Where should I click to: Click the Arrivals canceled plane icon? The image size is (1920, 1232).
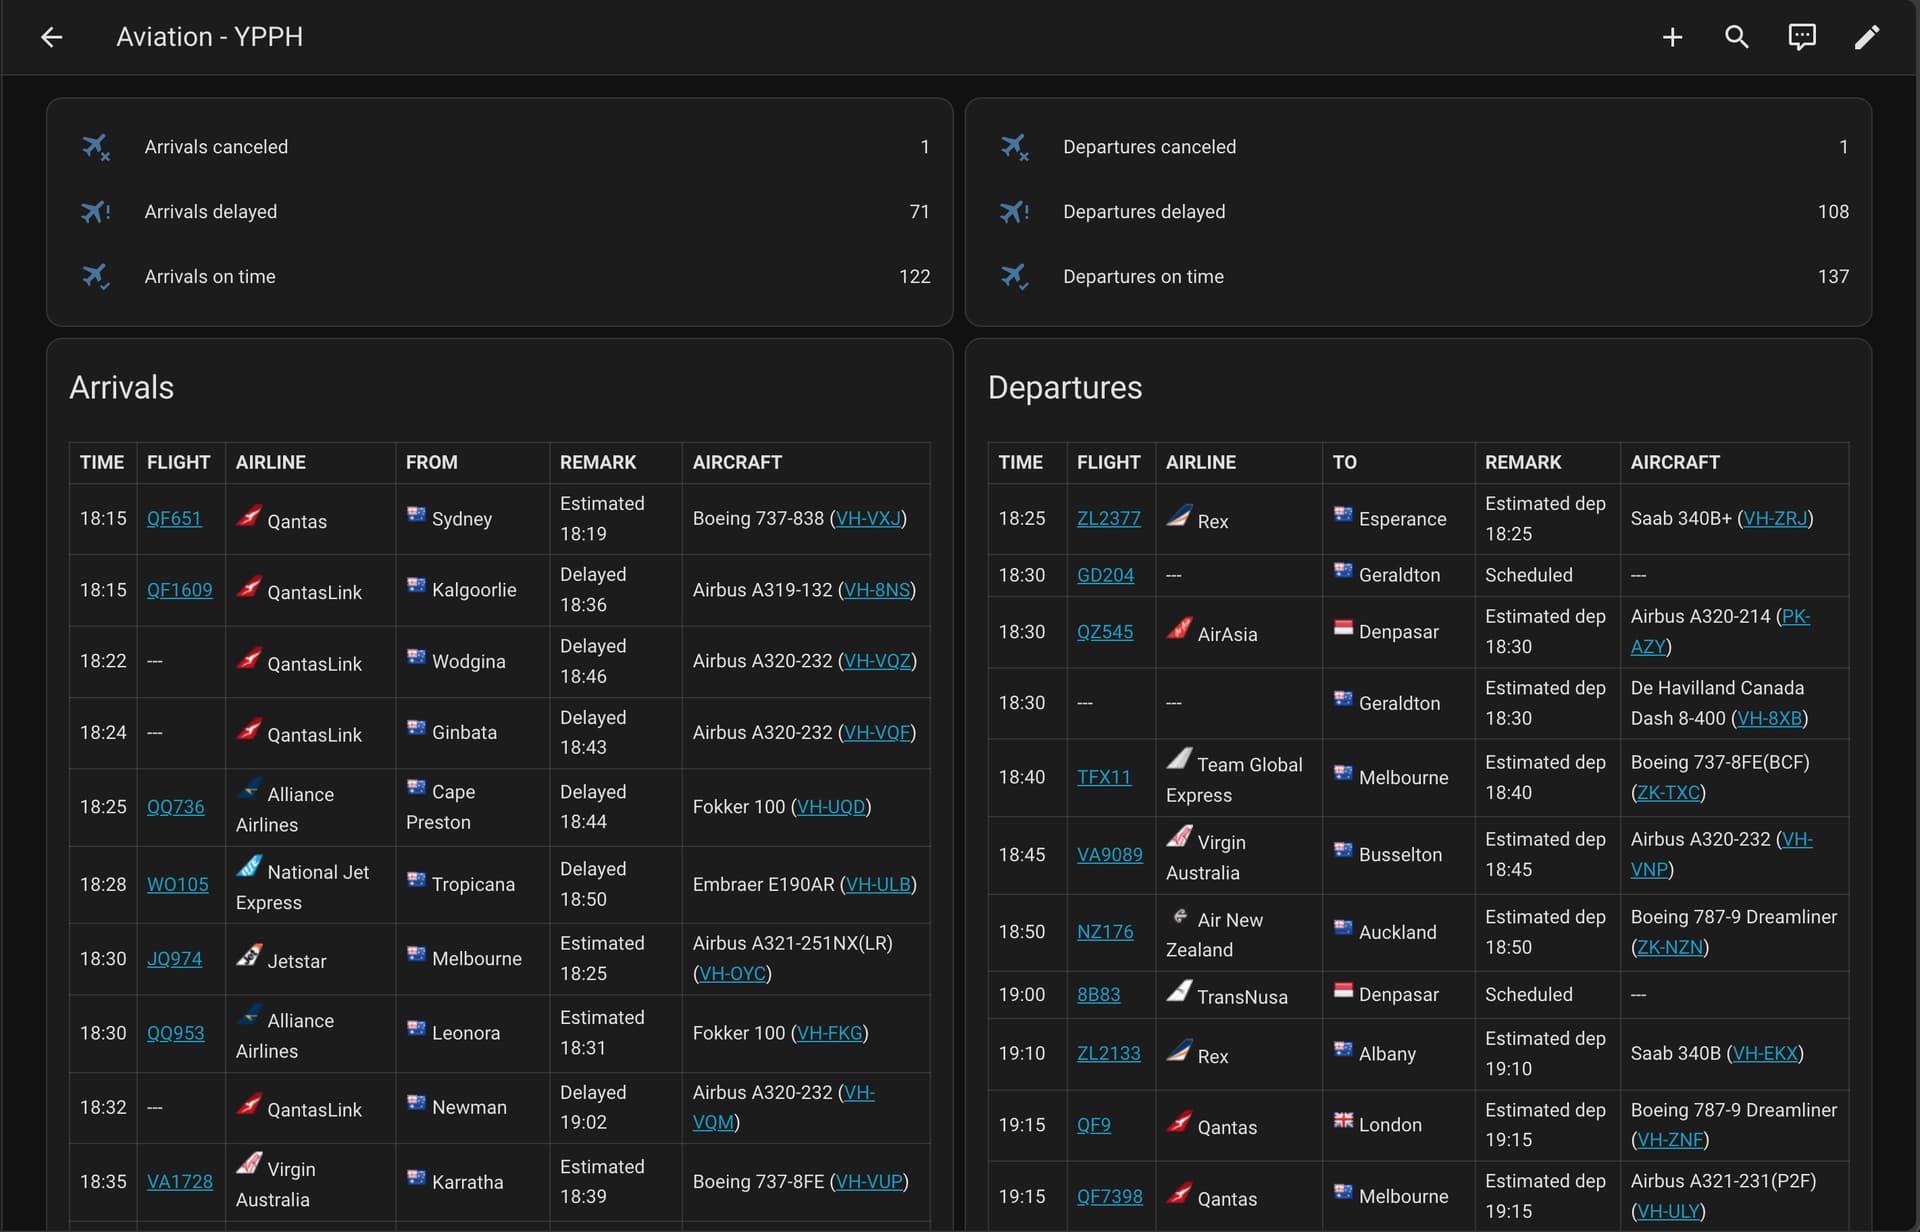pyautogui.click(x=96, y=147)
